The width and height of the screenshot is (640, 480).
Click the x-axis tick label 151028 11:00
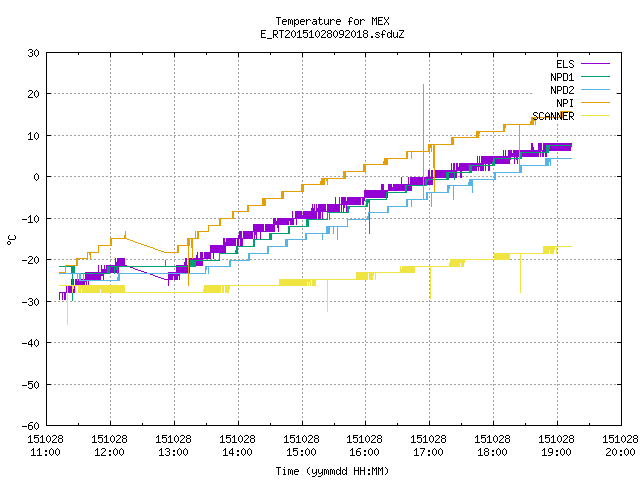pyautogui.click(x=45, y=446)
